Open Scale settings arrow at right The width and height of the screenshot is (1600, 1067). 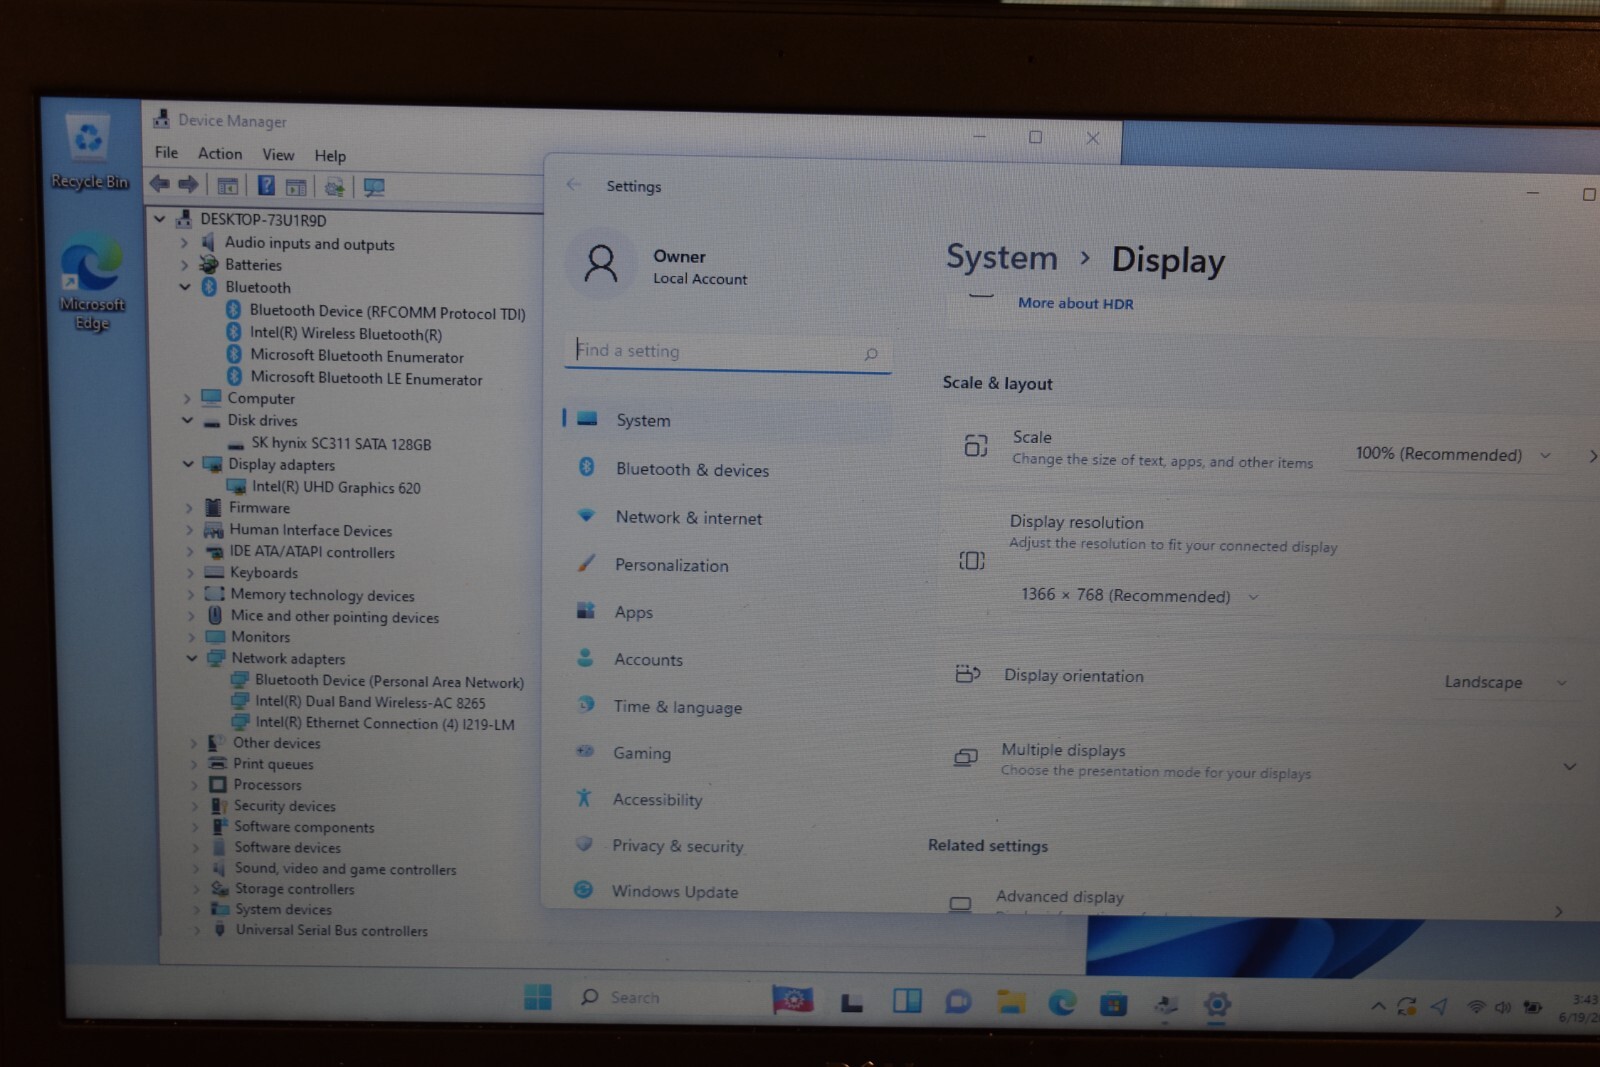tap(1592, 455)
